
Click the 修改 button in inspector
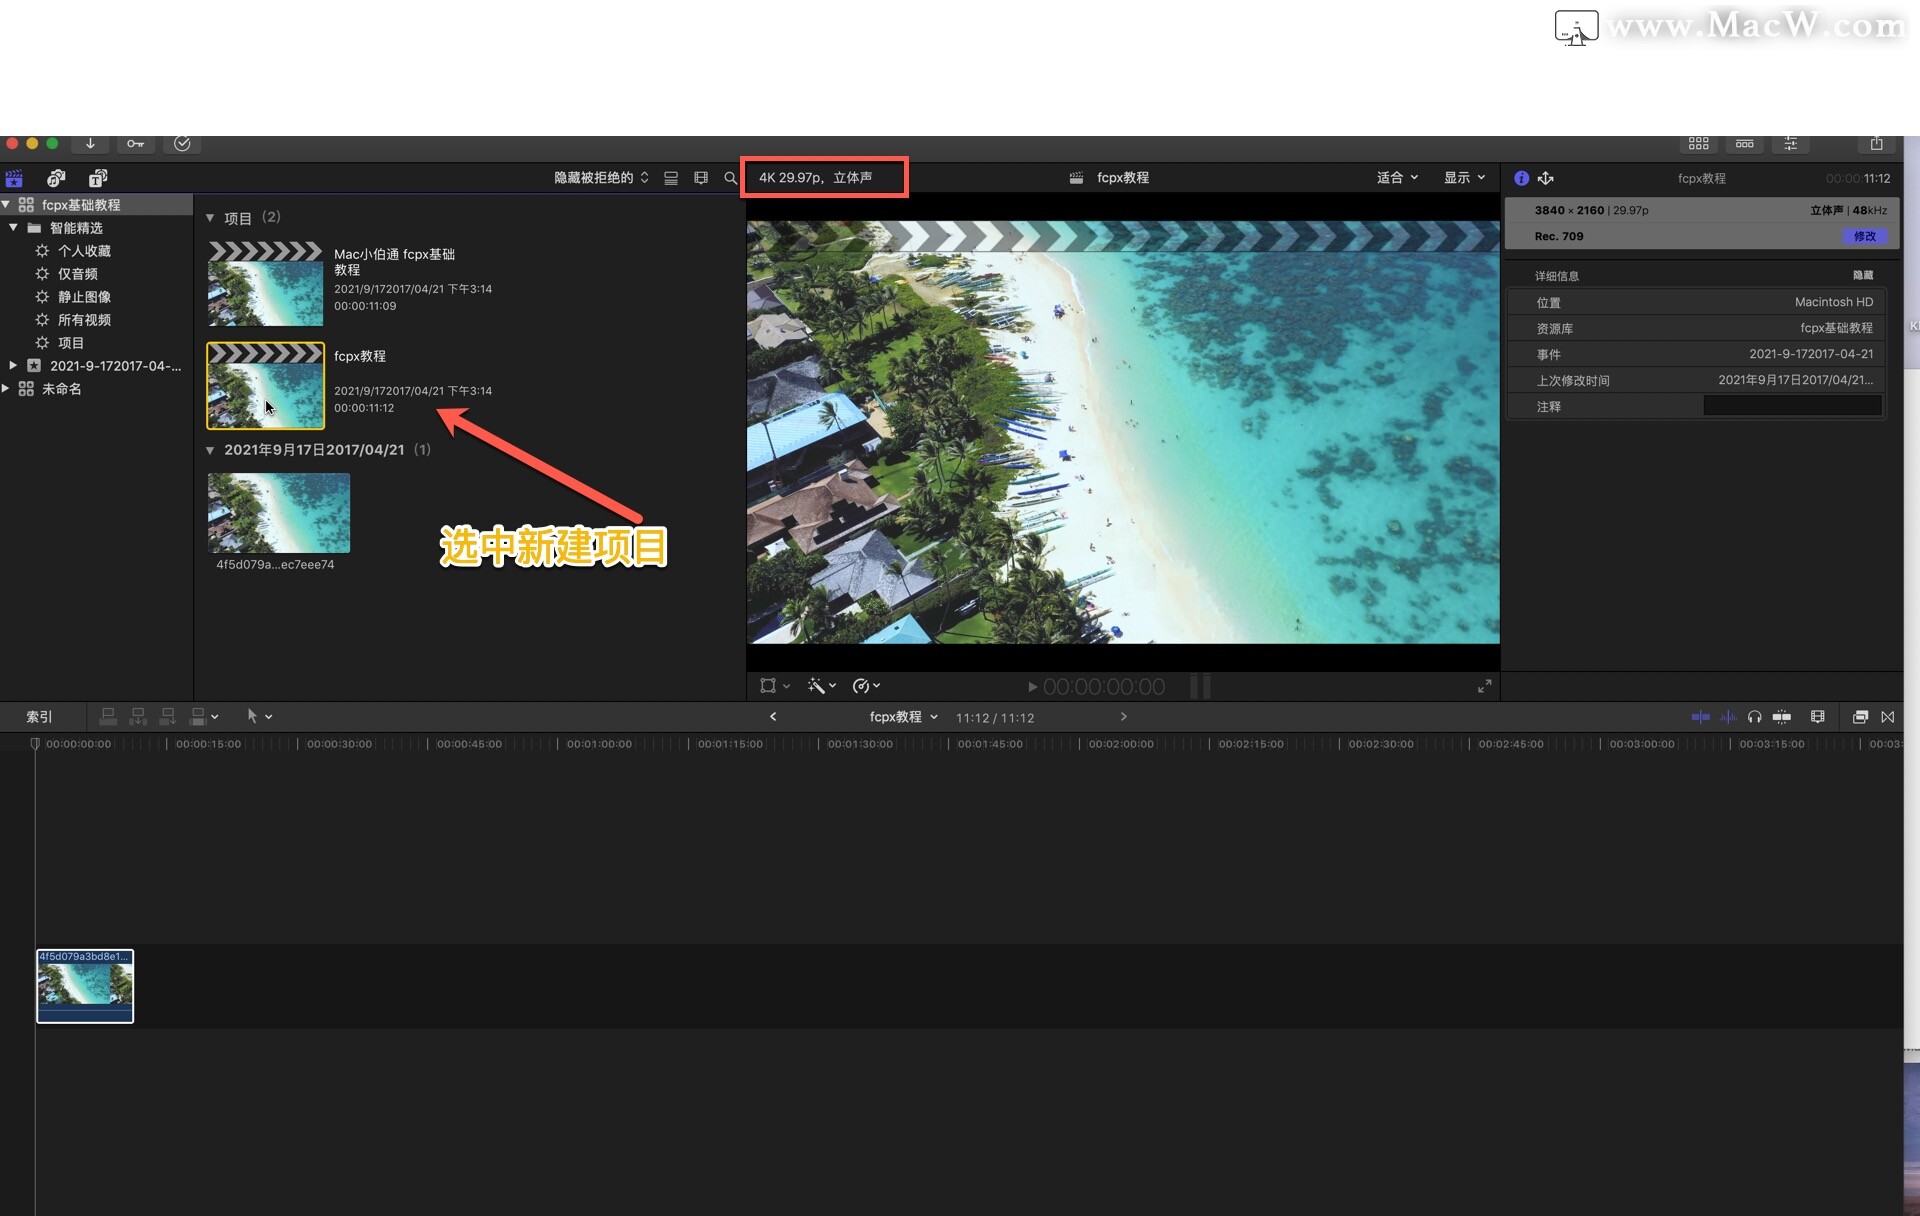[1864, 237]
